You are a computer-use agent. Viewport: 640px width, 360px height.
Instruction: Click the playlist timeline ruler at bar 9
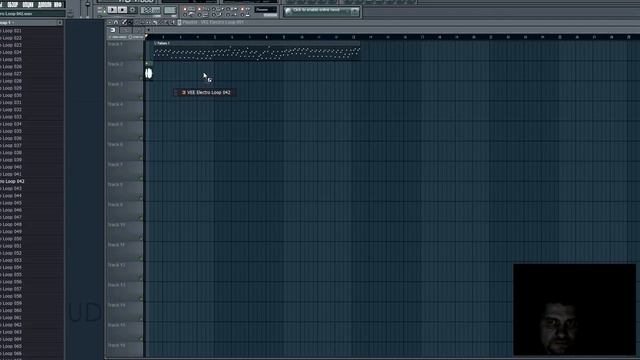coord(284,37)
